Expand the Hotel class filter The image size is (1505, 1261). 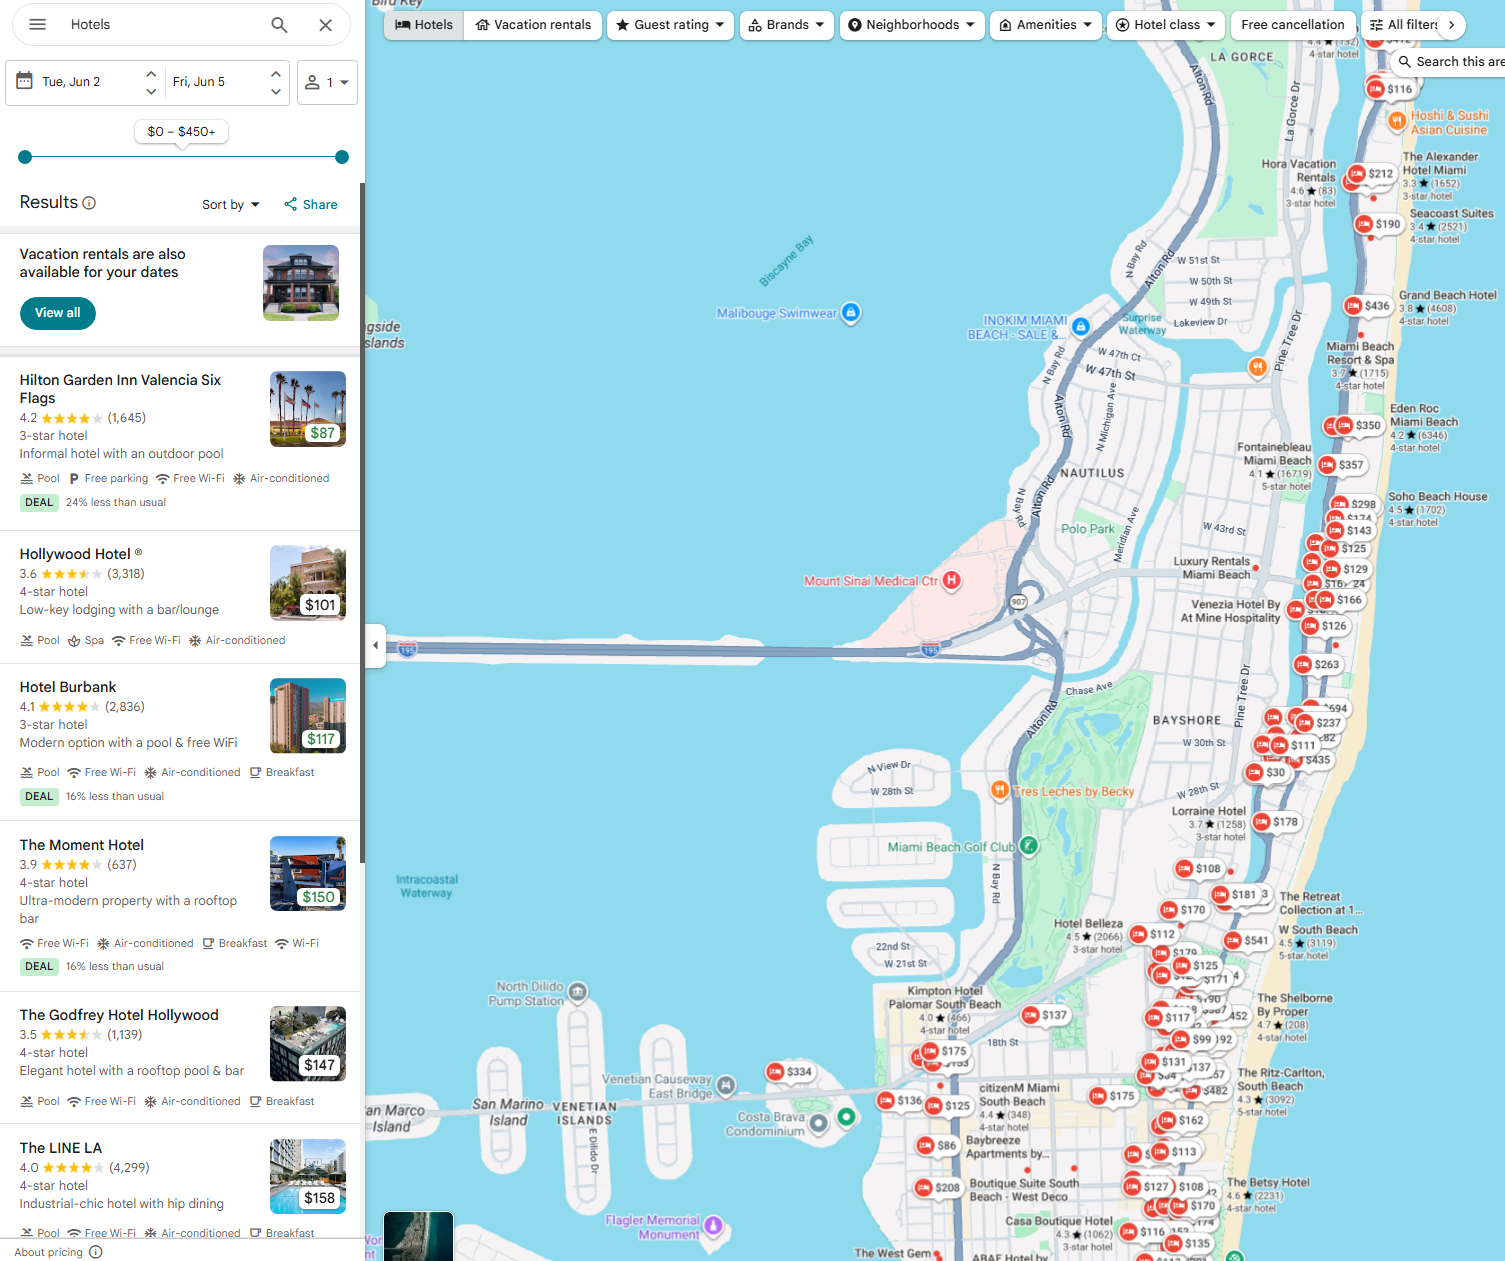click(x=1166, y=25)
